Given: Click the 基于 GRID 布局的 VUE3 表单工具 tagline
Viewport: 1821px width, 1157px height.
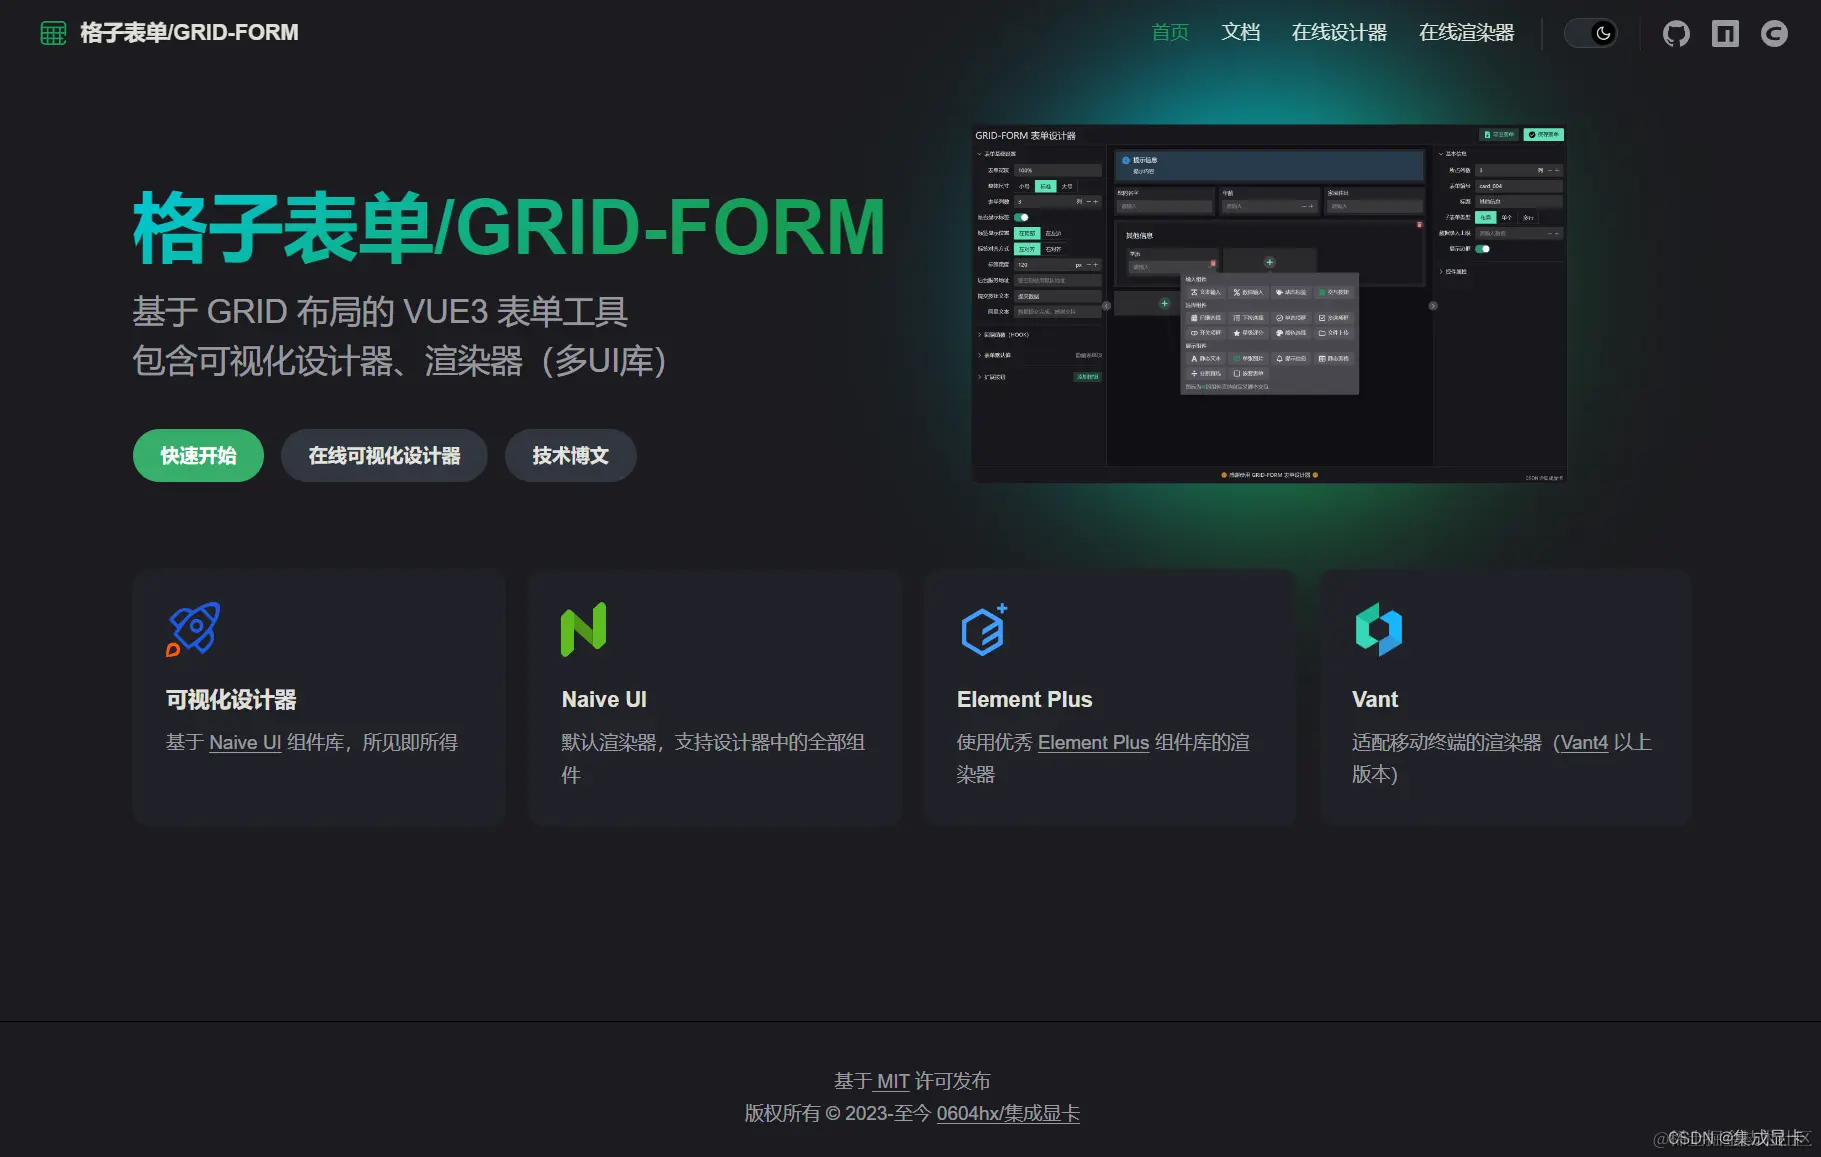Looking at the screenshot, I should pos(380,312).
